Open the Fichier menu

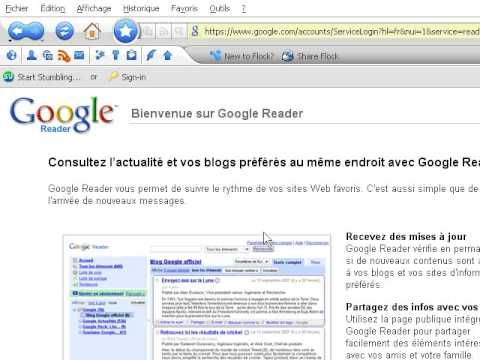[x=17, y=8]
